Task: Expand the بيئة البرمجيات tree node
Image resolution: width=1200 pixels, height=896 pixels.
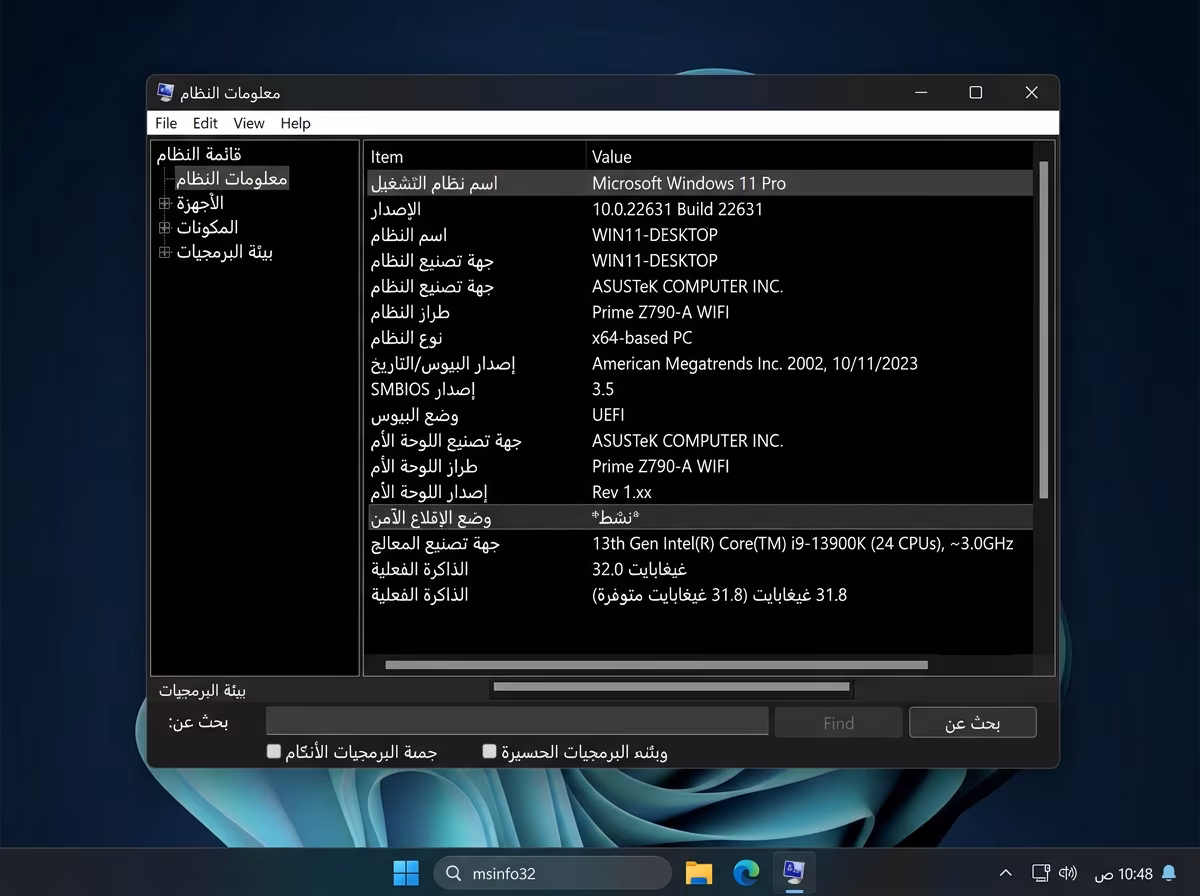Action: 165,252
